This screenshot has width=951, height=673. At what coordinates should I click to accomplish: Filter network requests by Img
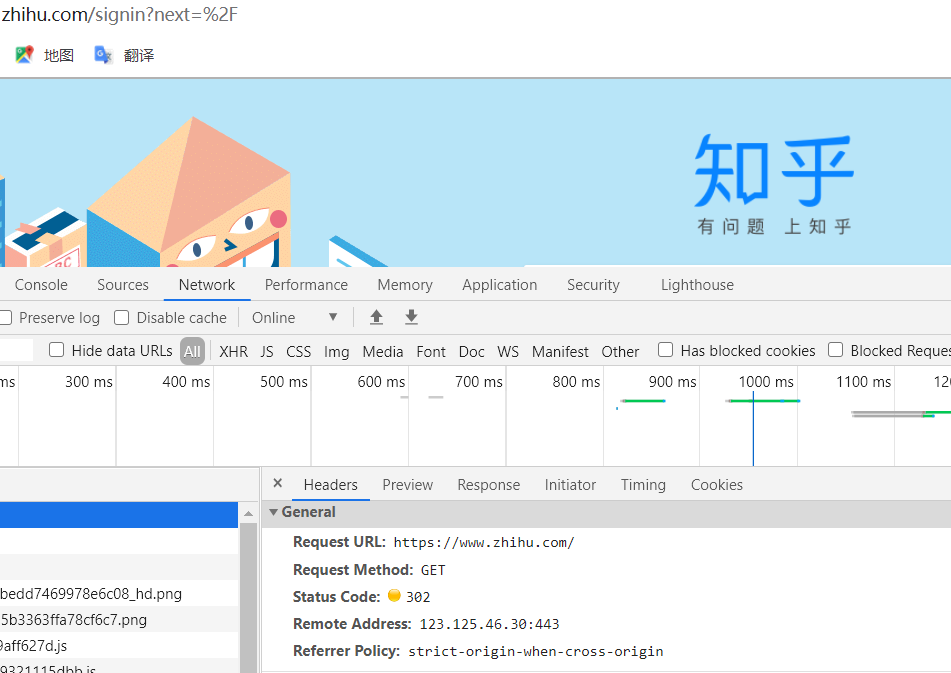[x=336, y=351]
